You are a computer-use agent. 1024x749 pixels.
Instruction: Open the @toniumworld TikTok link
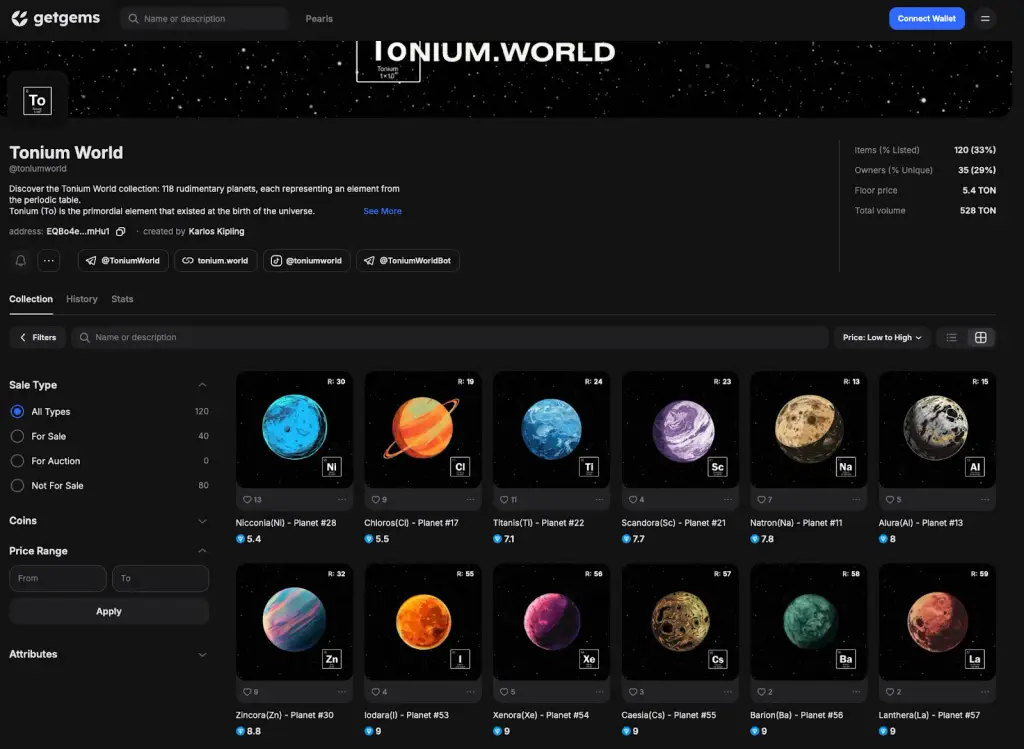pos(306,261)
